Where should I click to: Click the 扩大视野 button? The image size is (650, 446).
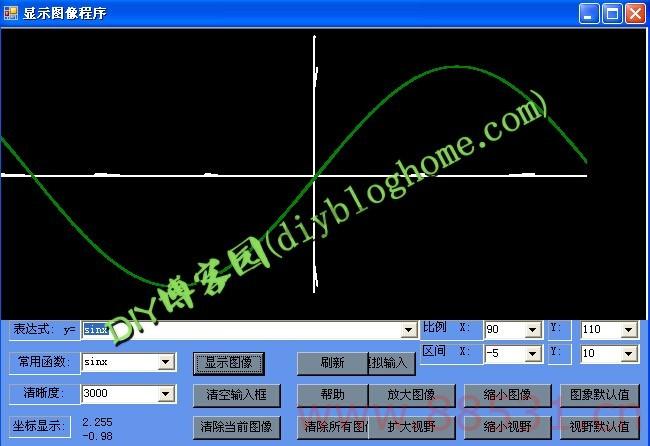pos(412,427)
